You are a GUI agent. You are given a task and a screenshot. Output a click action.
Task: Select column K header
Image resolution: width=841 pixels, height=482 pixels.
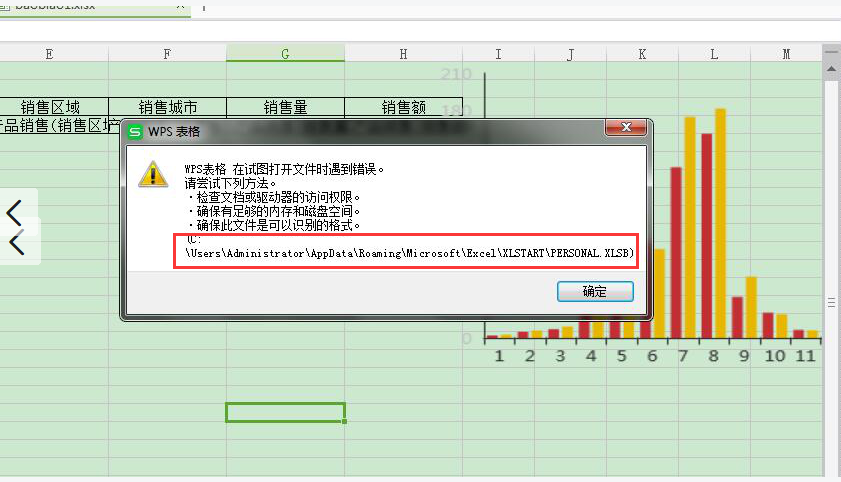click(x=642, y=54)
